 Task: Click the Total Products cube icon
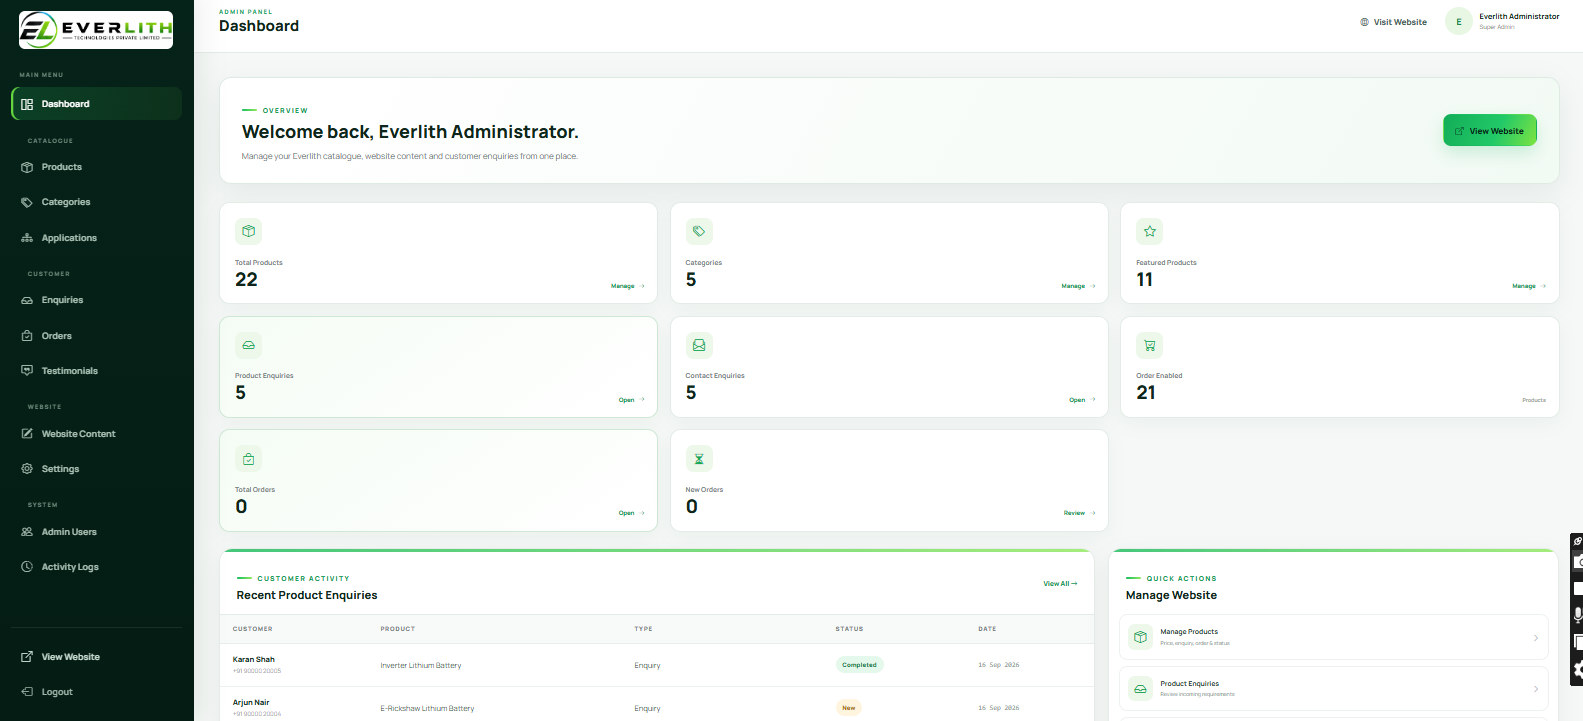click(249, 231)
